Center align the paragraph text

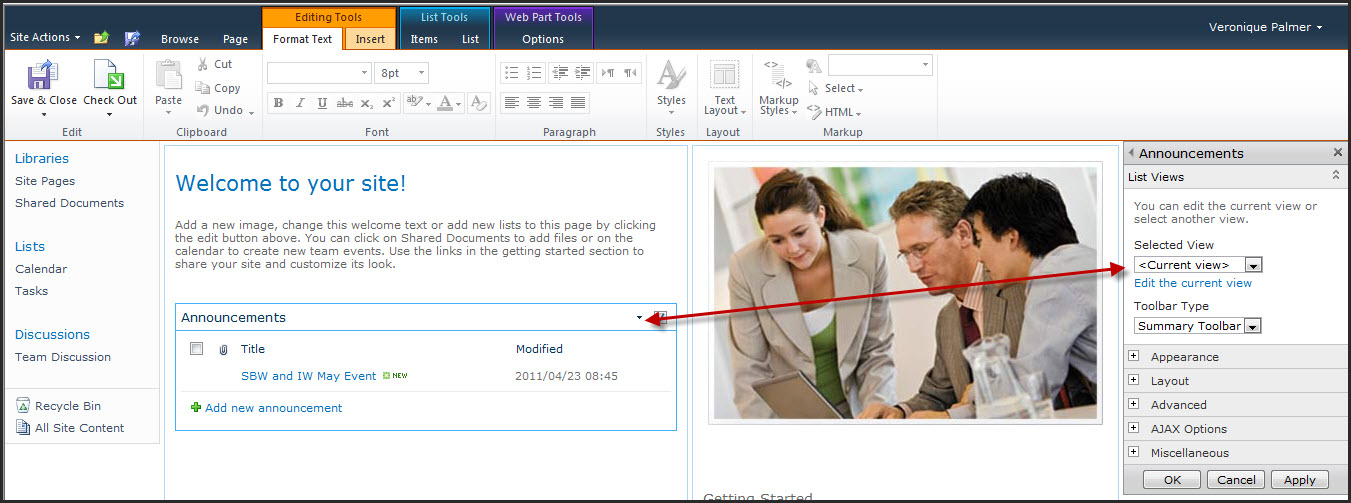[x=534, y=103]
